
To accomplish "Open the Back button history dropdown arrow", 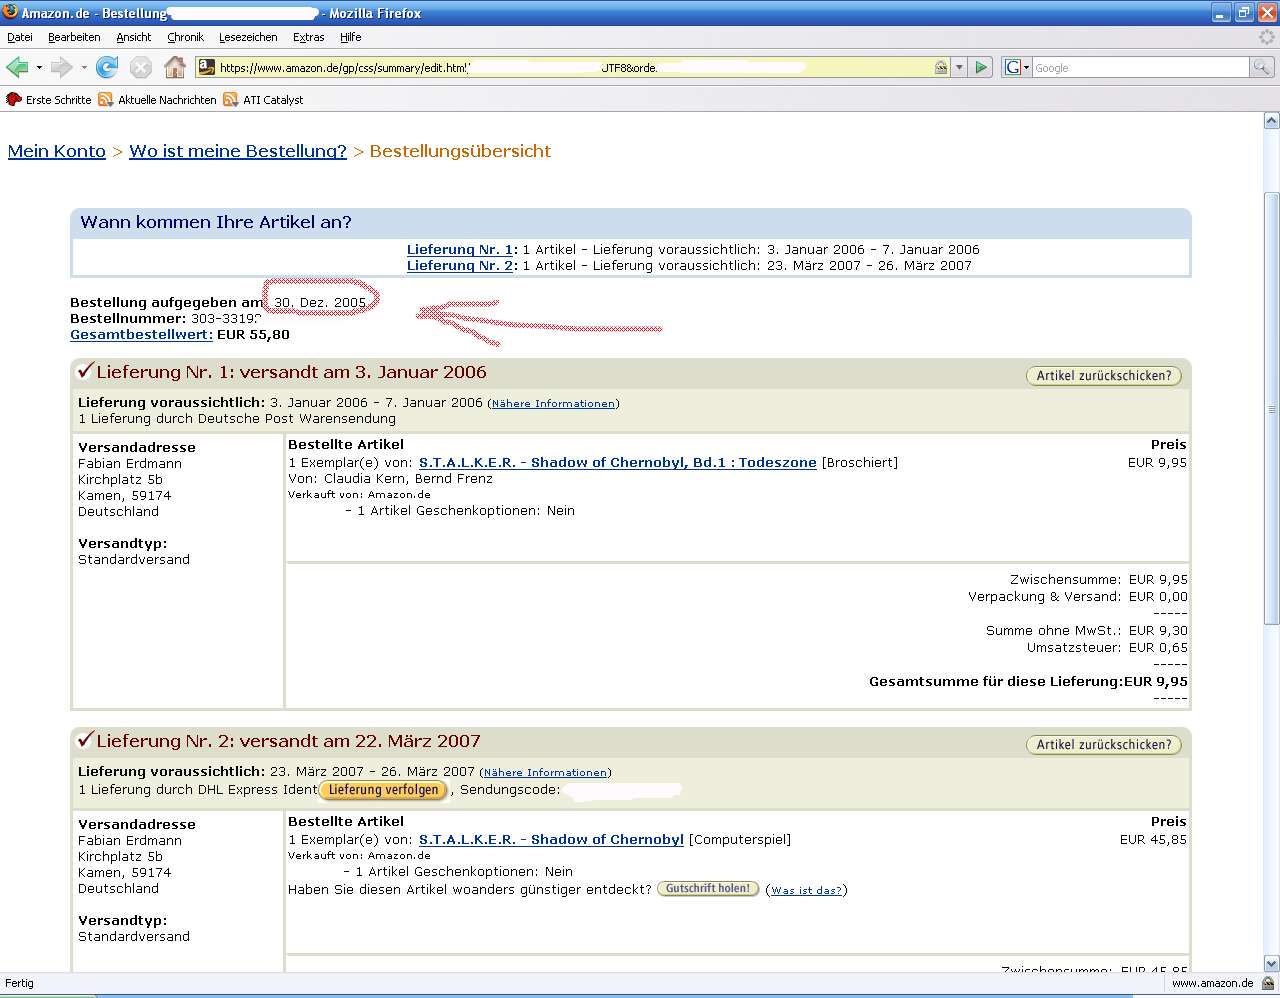I will pyautogui.click(x=39, y=68).
